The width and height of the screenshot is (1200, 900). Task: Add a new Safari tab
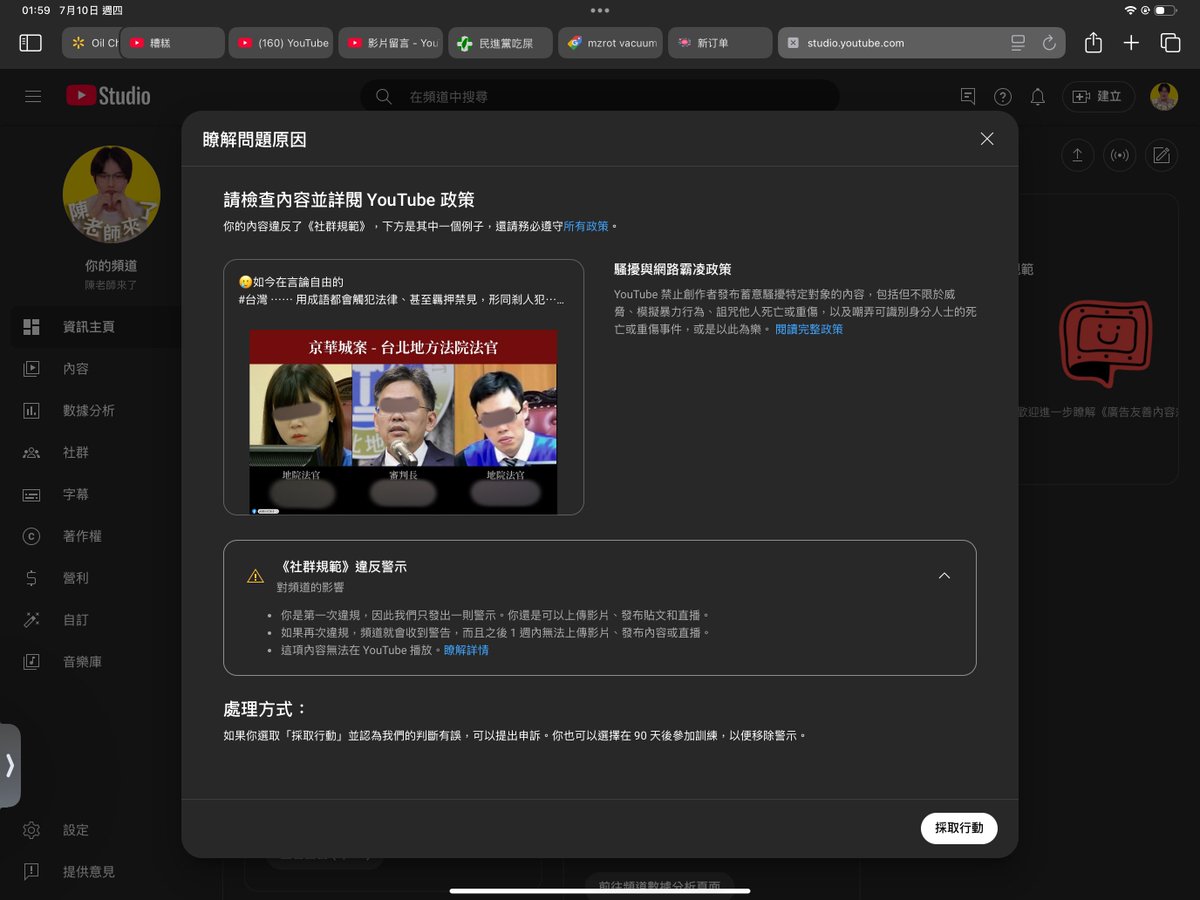1131,43
